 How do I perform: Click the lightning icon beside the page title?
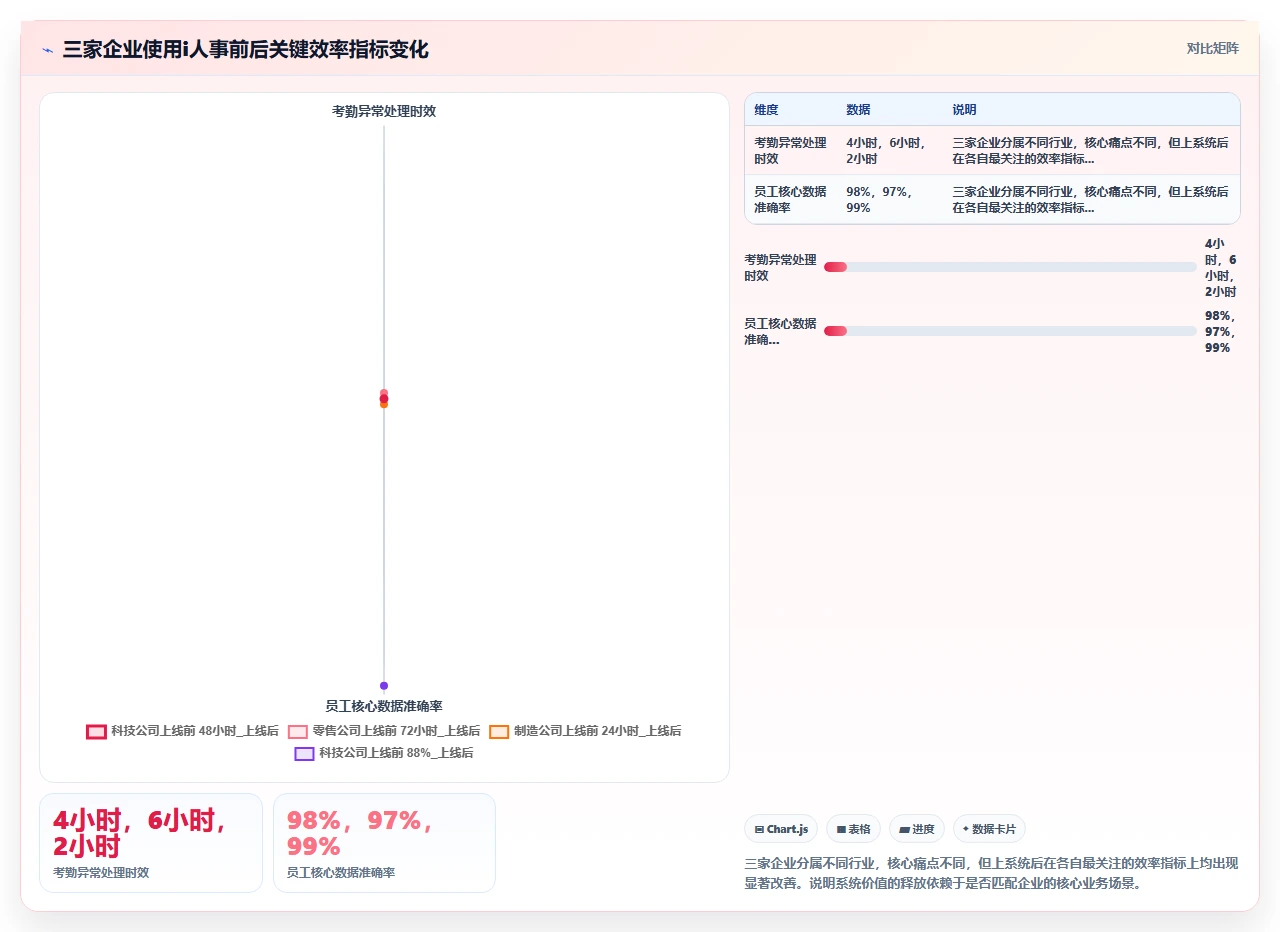tap(48, 49)
